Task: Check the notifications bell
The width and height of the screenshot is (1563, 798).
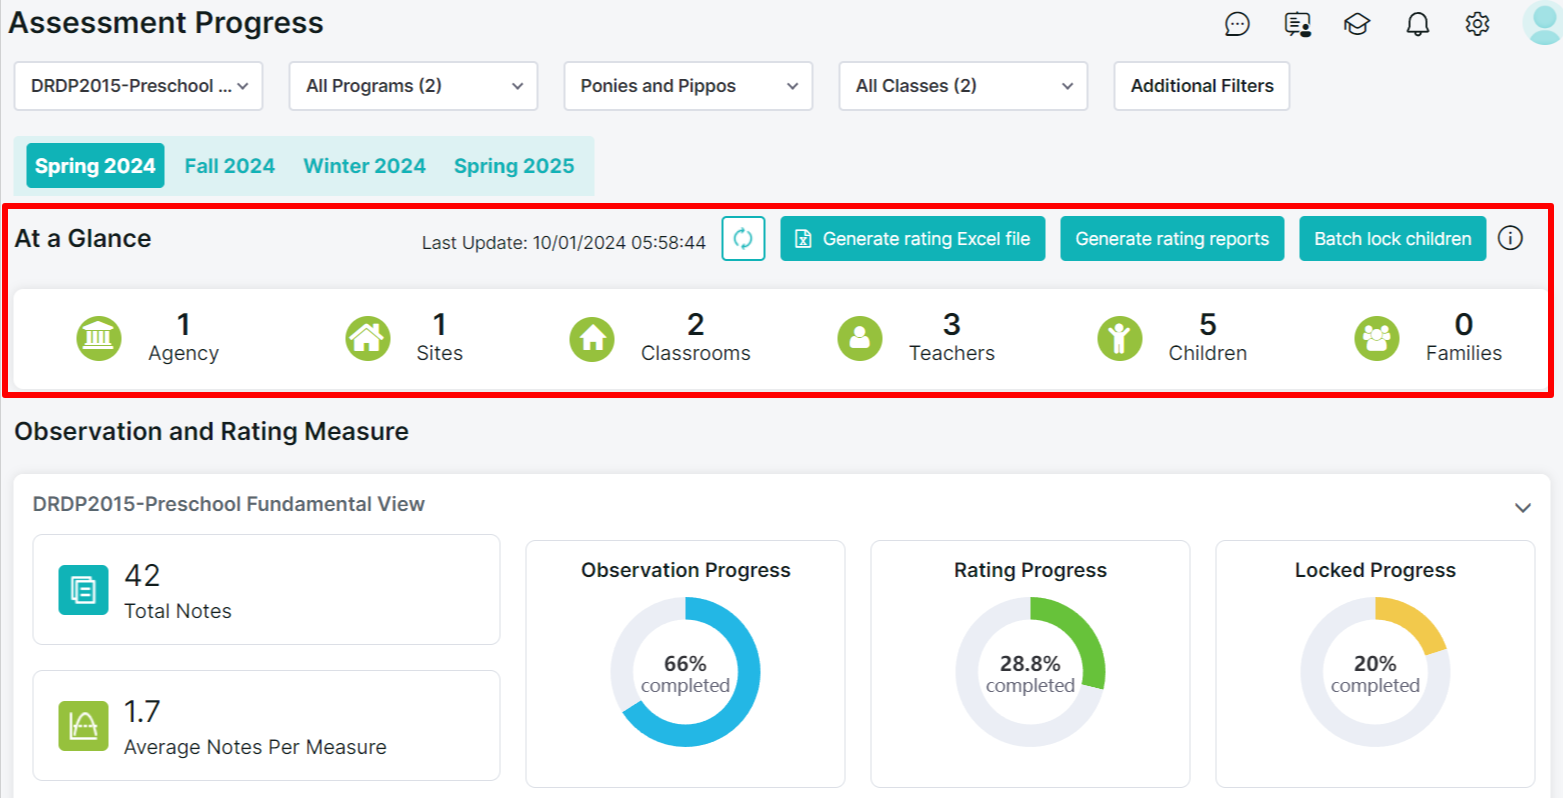Action: (1417, 24)
